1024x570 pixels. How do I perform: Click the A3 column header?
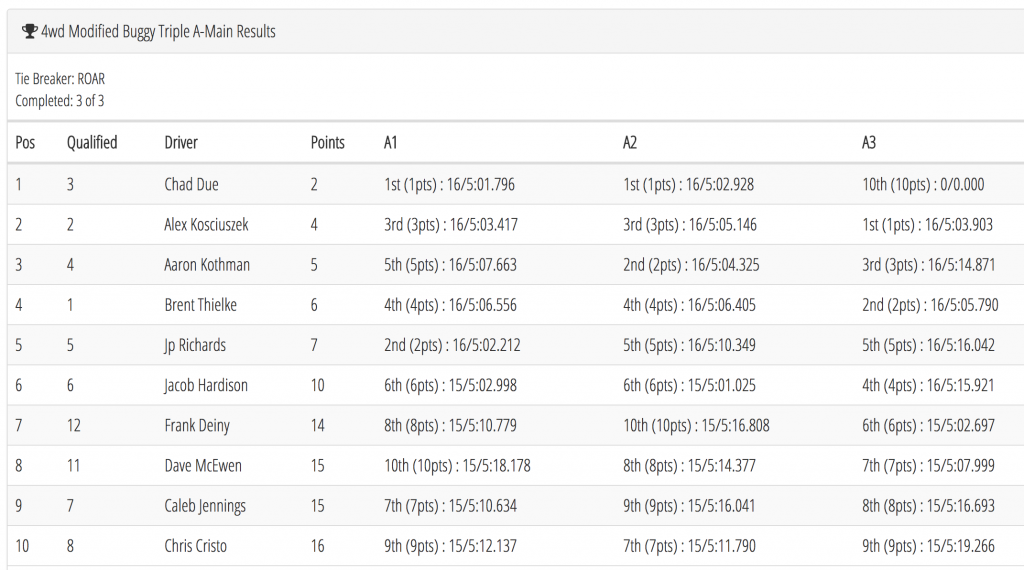[x=869, y=142]
